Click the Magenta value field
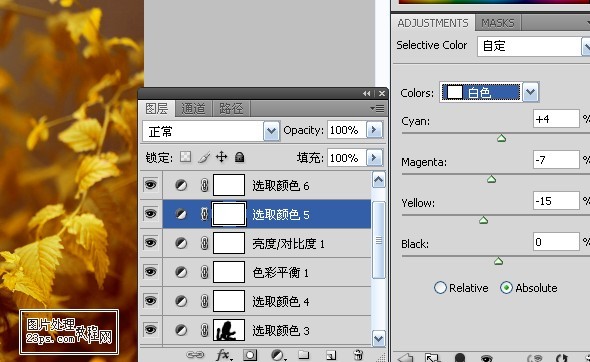590x362 pixels. 556,160
